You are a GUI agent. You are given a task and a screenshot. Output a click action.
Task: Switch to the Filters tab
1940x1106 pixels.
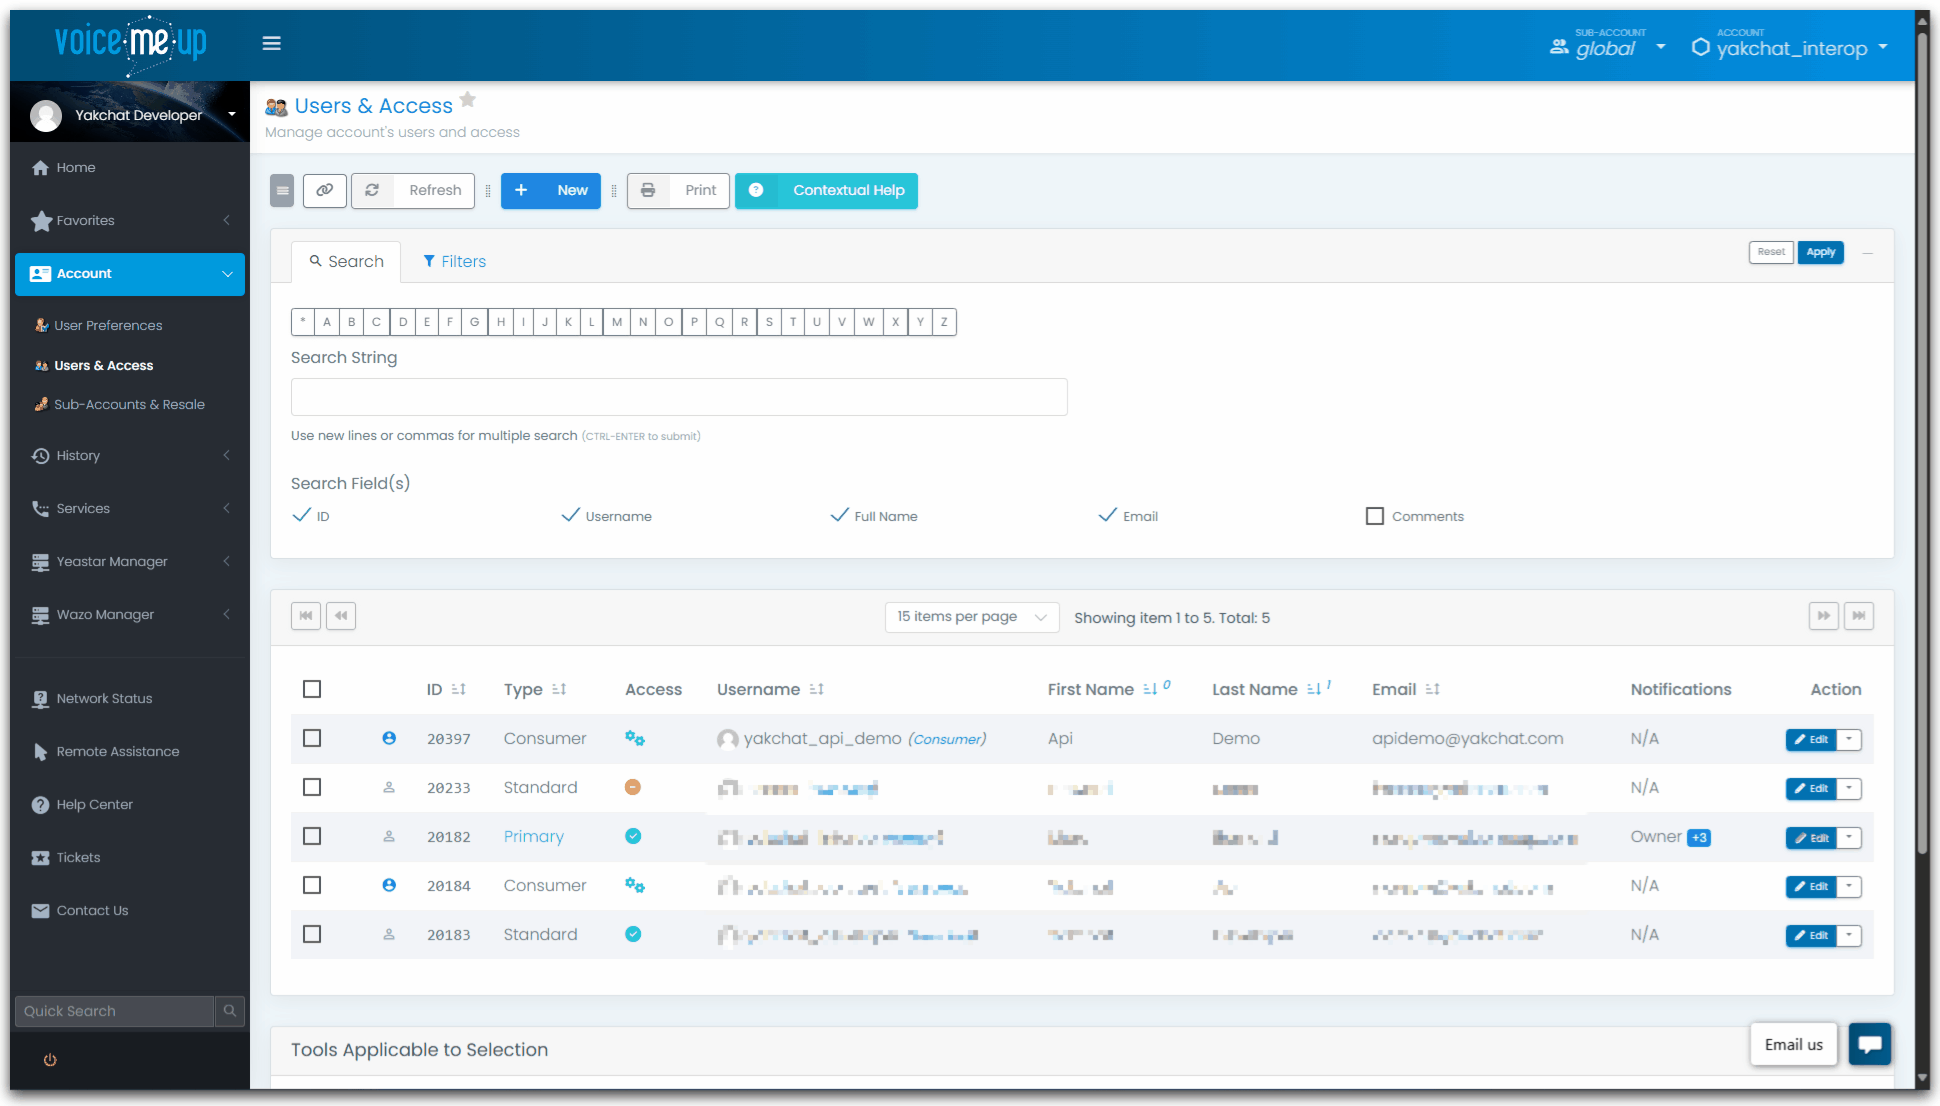tap(454, 261)
